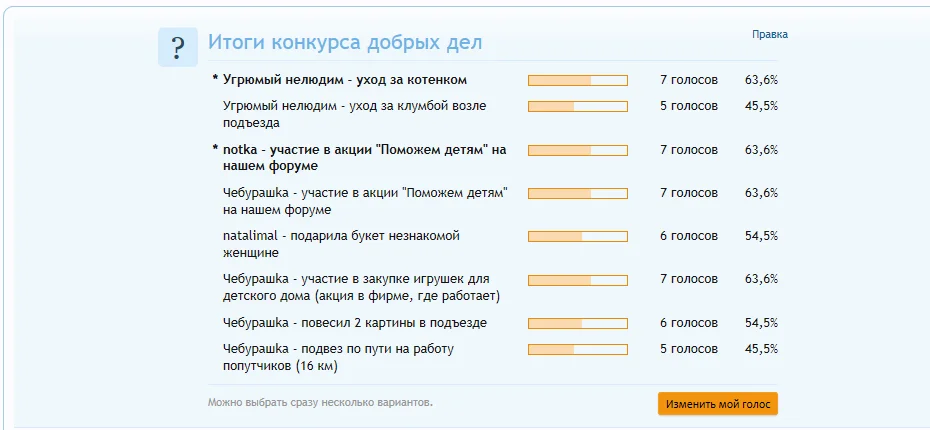Click the progress bar for "повесил 2 картины"

tap(577, 323)
